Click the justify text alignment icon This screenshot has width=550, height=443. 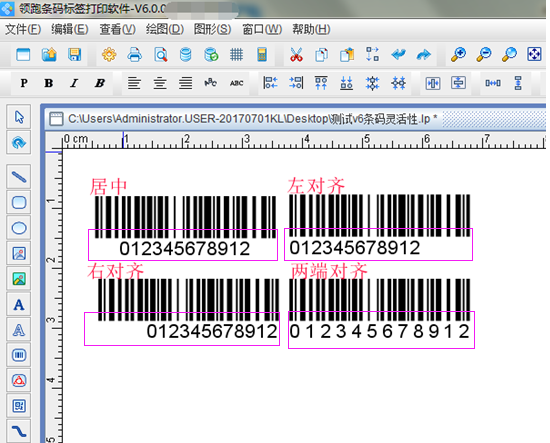pyautogui.click(x=186, y=83)
